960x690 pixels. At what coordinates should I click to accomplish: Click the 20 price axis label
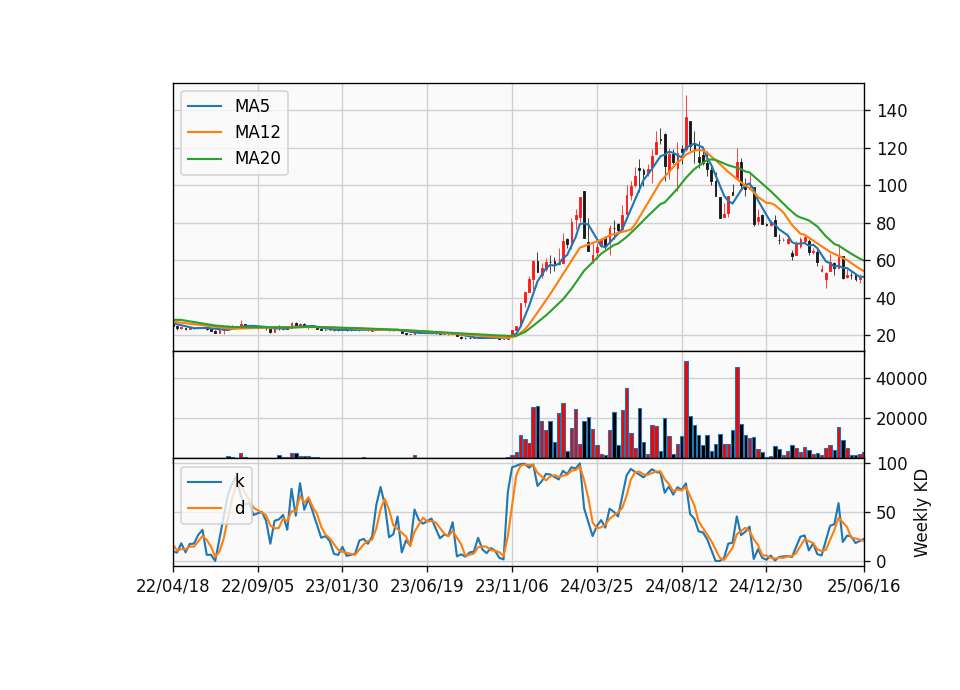tap(887, 336)
